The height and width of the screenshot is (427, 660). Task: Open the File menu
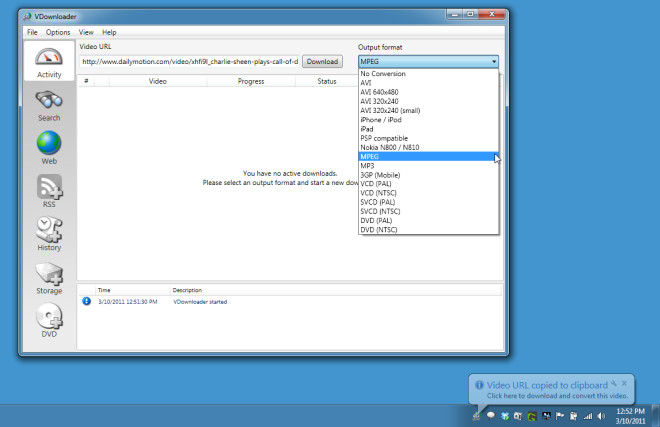point(32,32)
